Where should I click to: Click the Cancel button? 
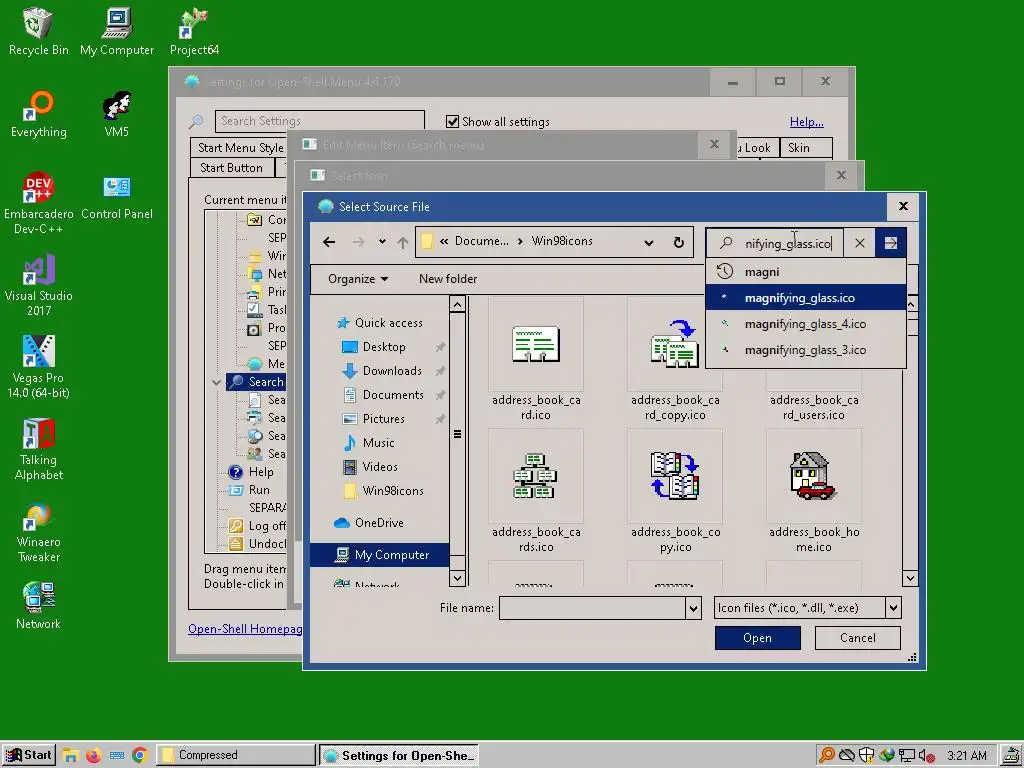[x=857, y=638]
